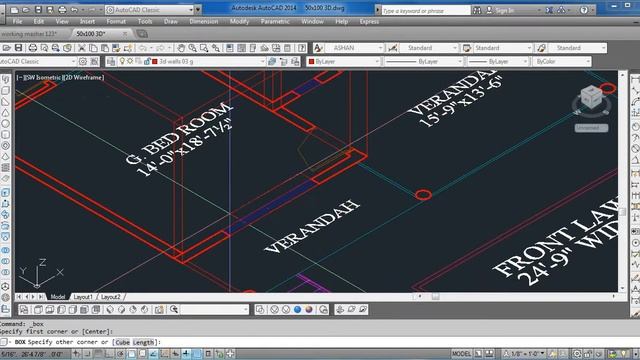Activate the Pan hand tool
This screenshot has height=360, width=640.
click(181, 48)
